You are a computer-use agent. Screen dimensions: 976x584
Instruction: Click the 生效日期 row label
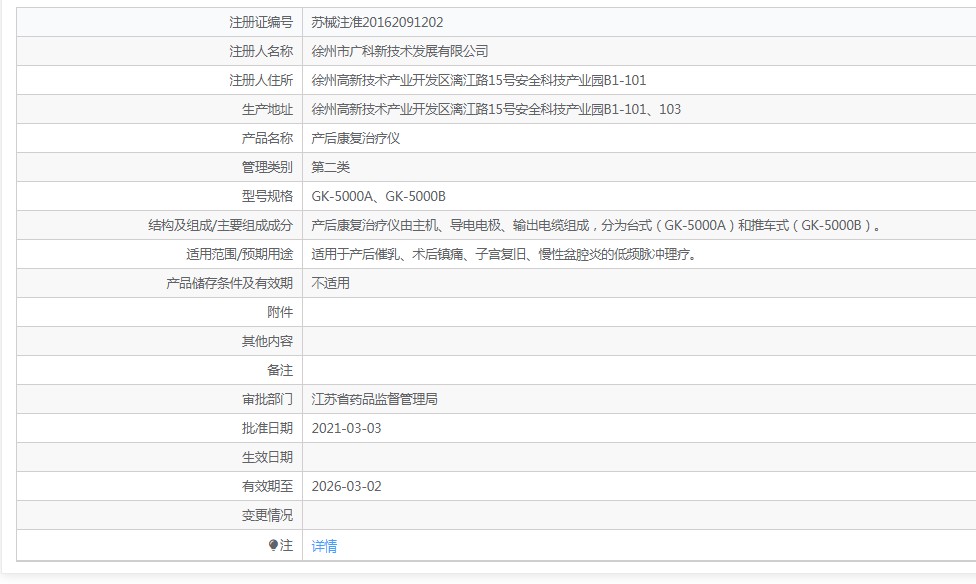click(267, 457)
